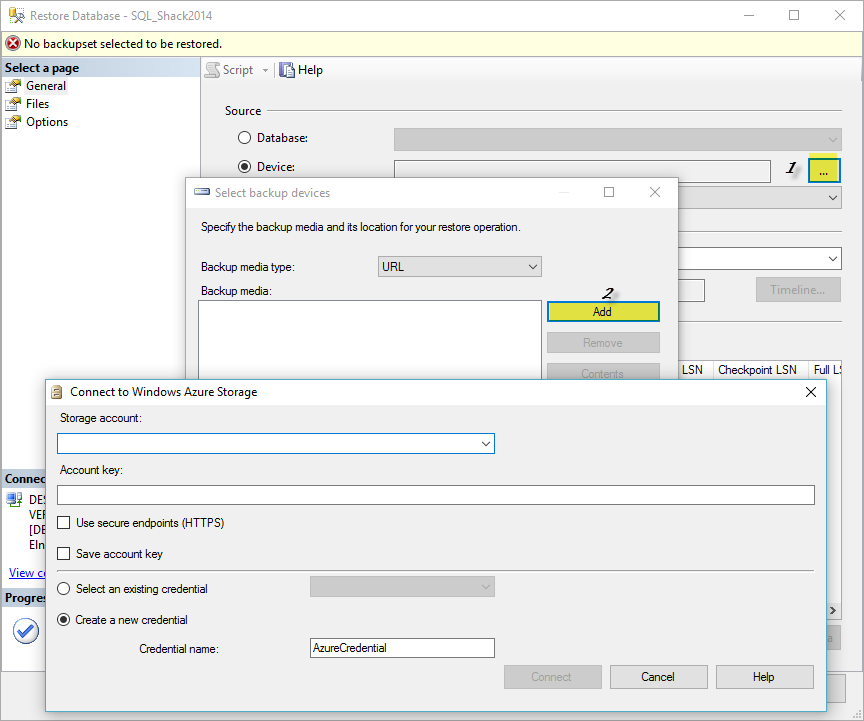Click the Contents button
Viewport: 864px width, 721px height.
603,372
